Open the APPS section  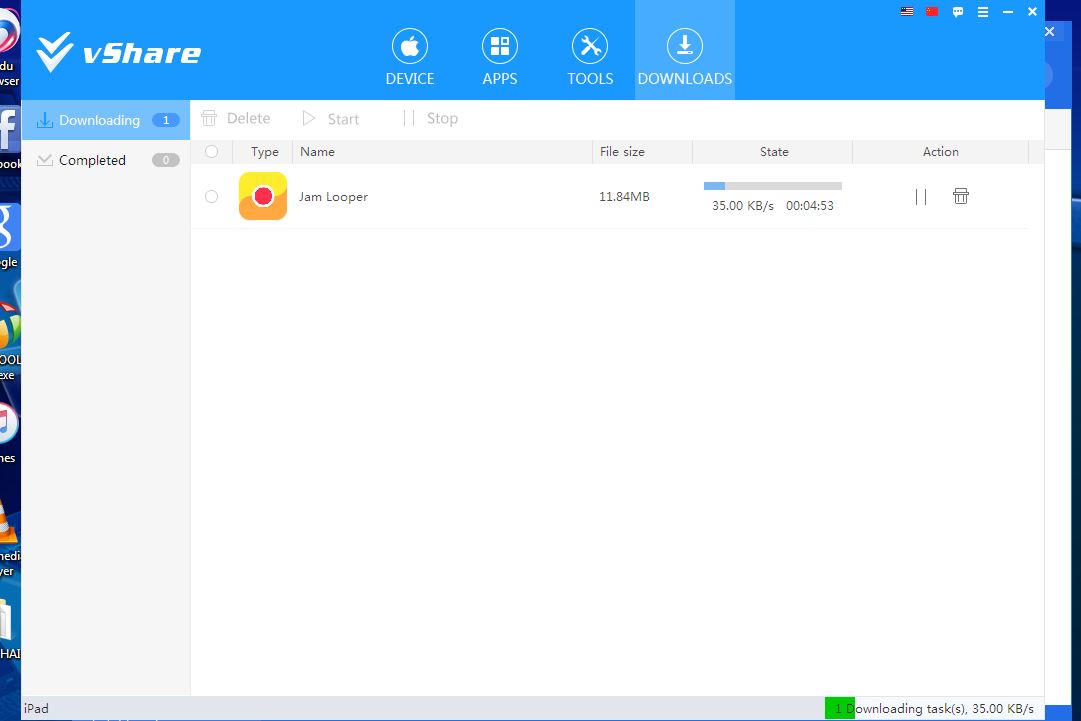pos(500,58)
